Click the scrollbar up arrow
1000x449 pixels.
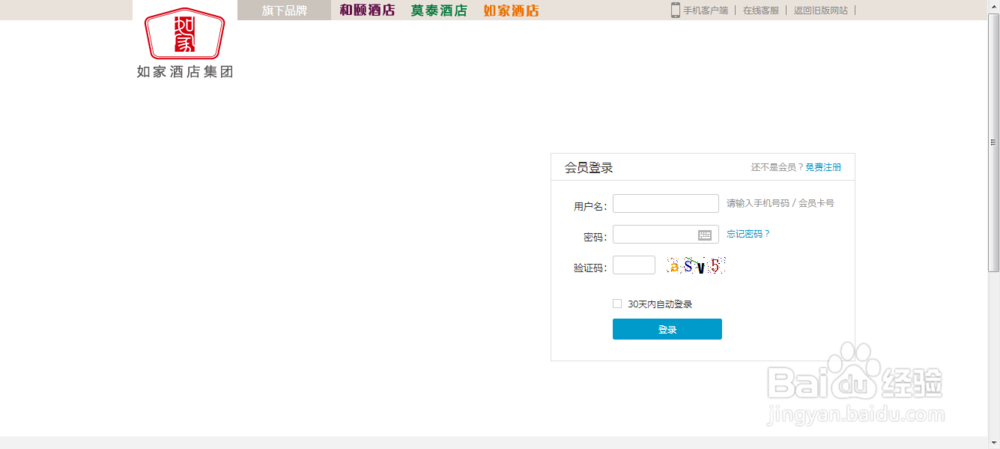pyautogui.click(x=994, y=7)
